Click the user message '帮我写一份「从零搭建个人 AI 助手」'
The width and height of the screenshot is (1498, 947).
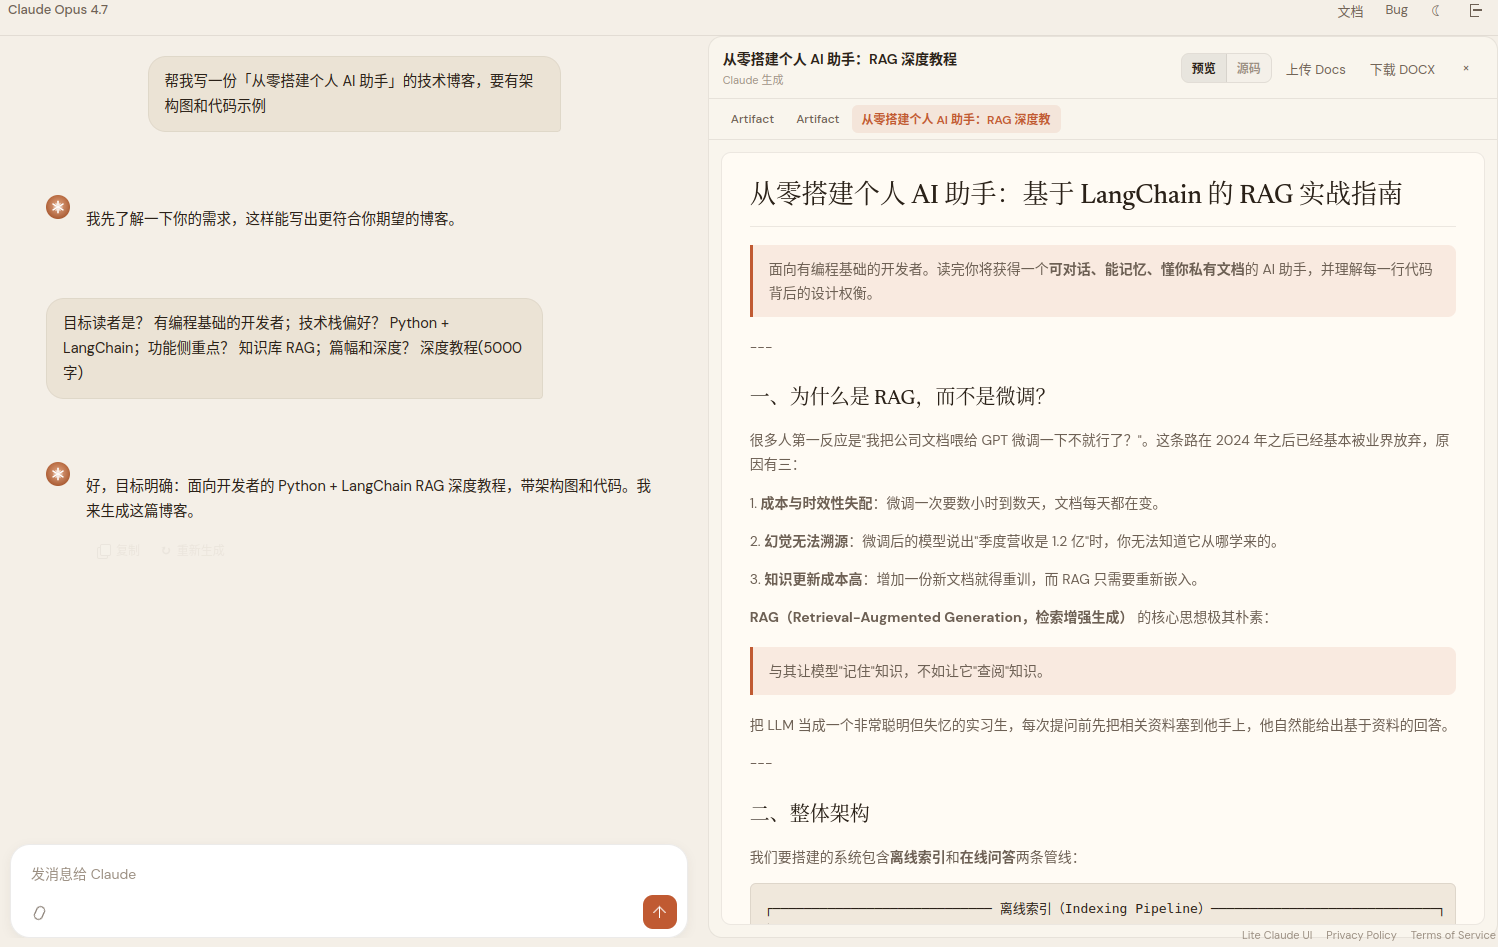click(354, 94)
